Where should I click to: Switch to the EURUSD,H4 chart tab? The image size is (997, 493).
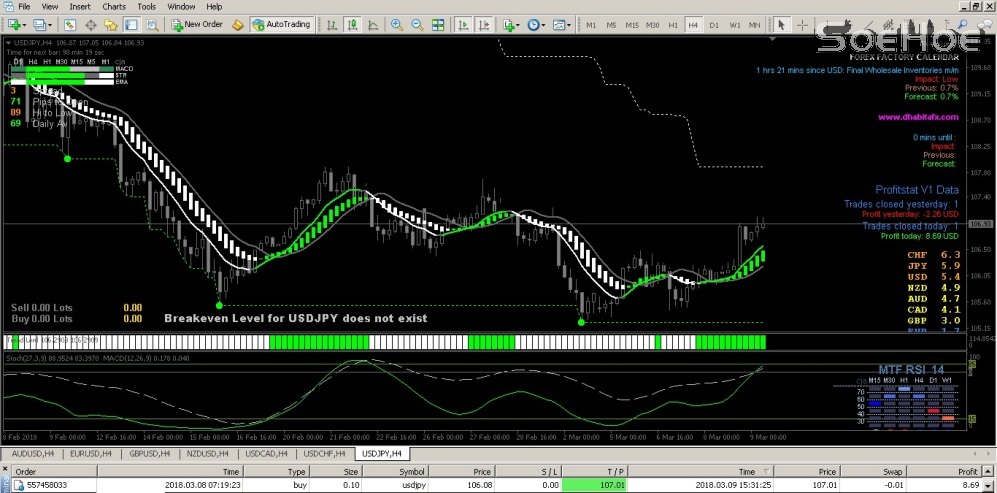pos(88,453)
